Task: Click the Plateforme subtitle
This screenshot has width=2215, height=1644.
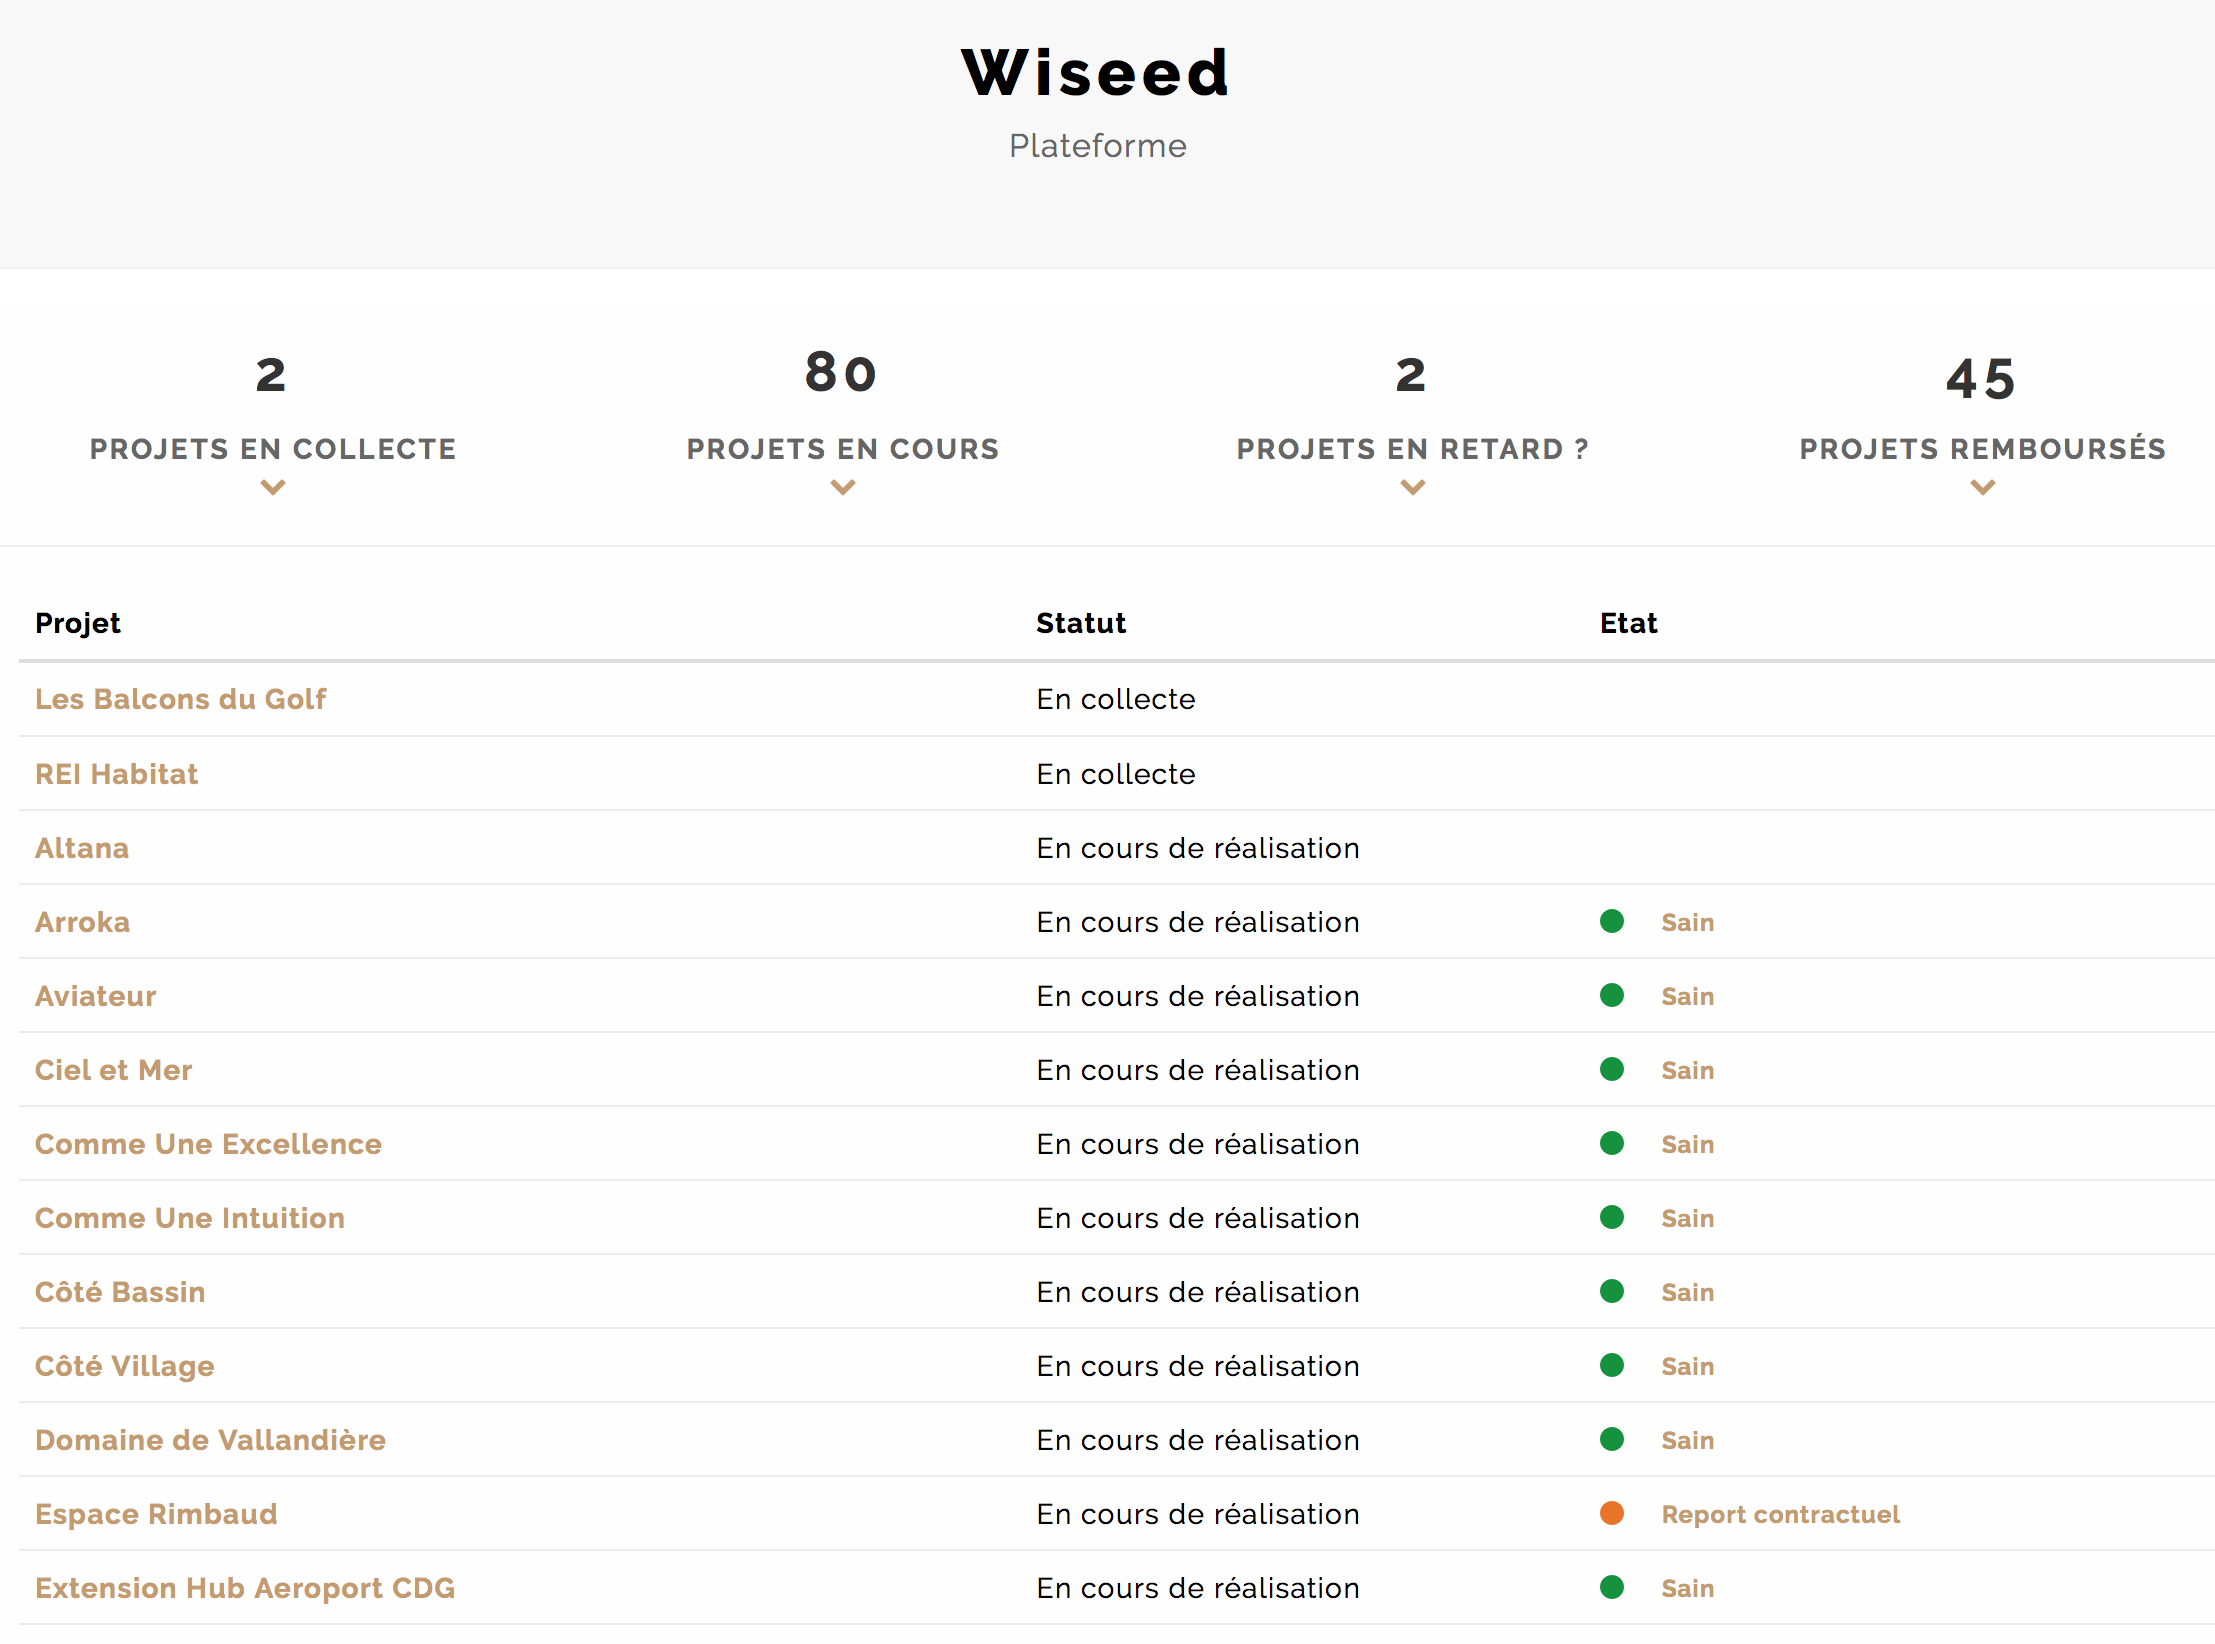Action: pos(1098,146)
